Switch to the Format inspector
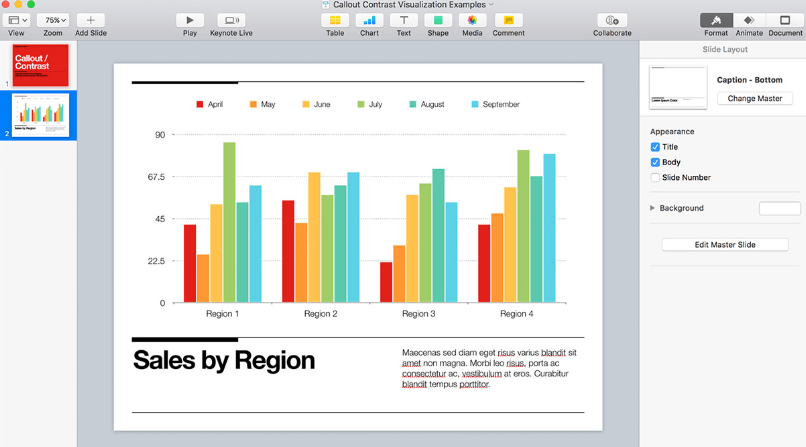 (x=716, y=20)
